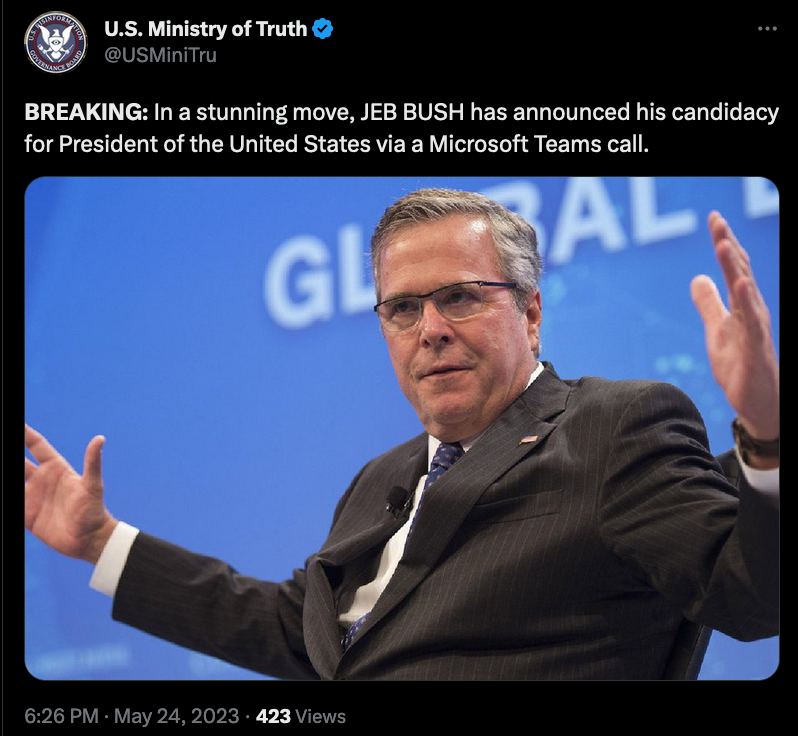Open the U.S. Ministry of Truth profile avatar
Screen dimensions: 798x736
(56, 42)
